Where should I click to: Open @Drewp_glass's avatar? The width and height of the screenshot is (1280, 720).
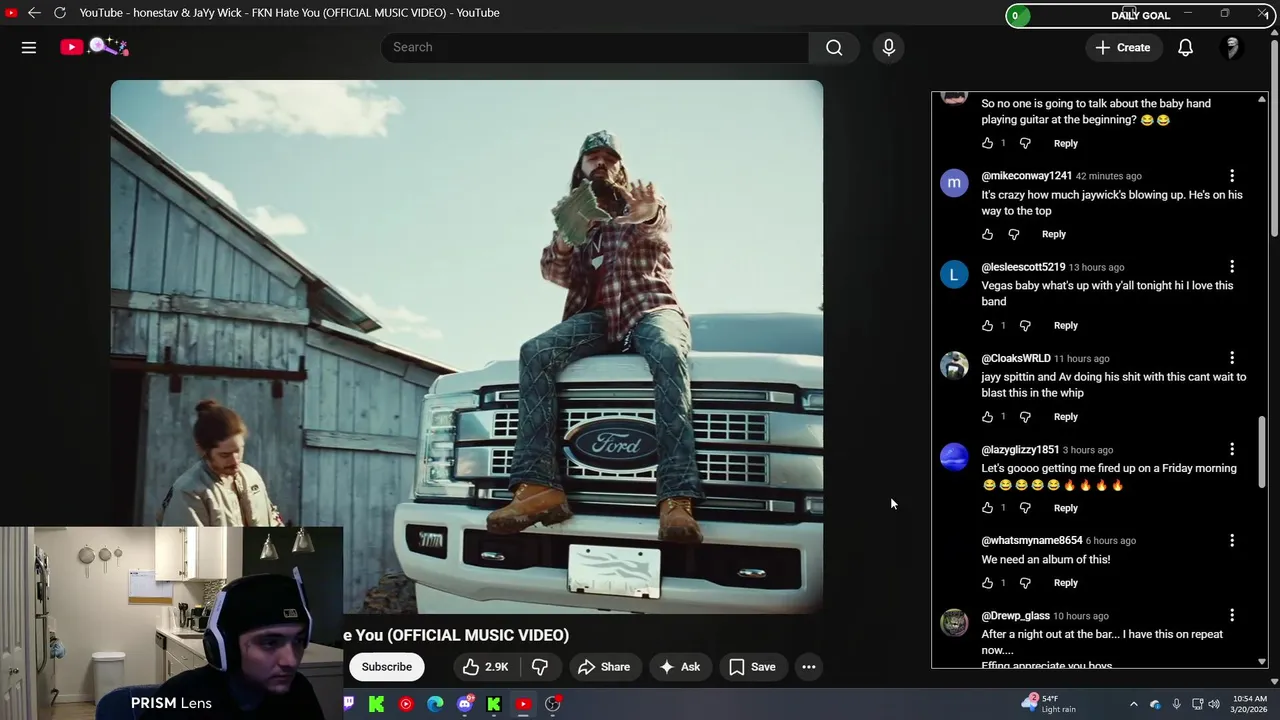tap(954, 623)
